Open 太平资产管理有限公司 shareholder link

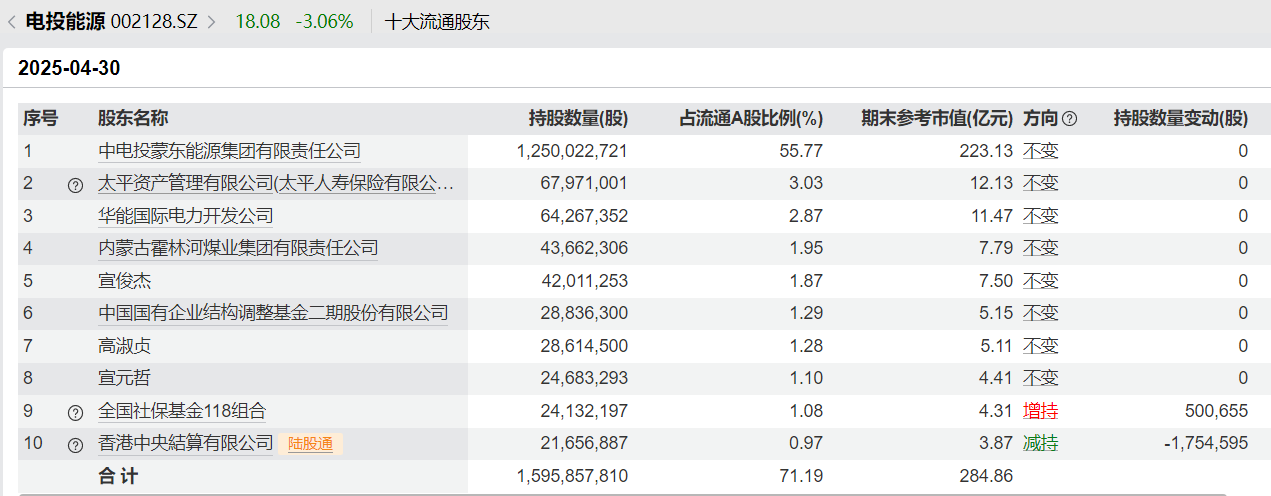tap(276, 184)
